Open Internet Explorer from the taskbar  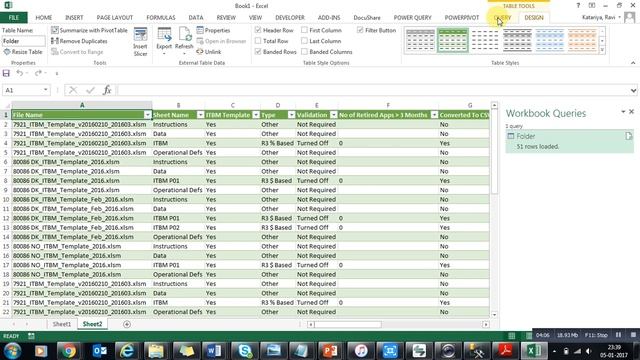[x=127, y=351]
